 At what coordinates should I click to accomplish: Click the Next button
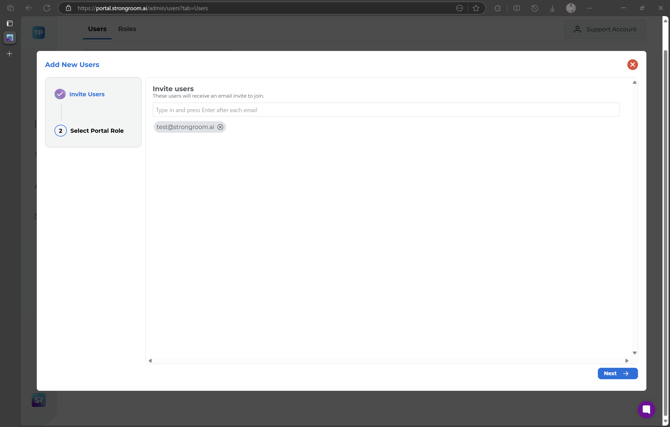tap(617, 373)
